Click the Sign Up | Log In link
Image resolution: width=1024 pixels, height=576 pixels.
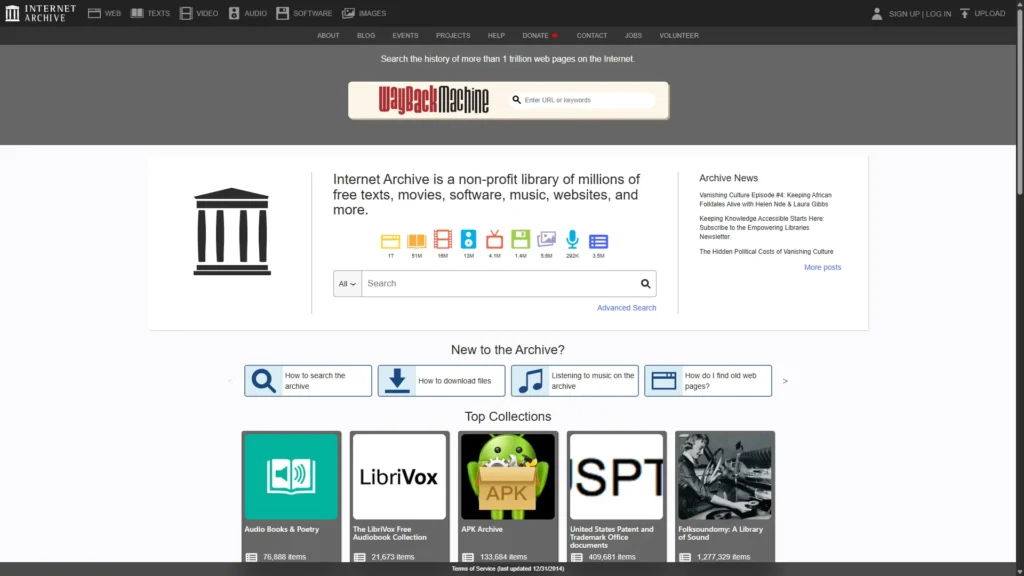coord(920,14)
